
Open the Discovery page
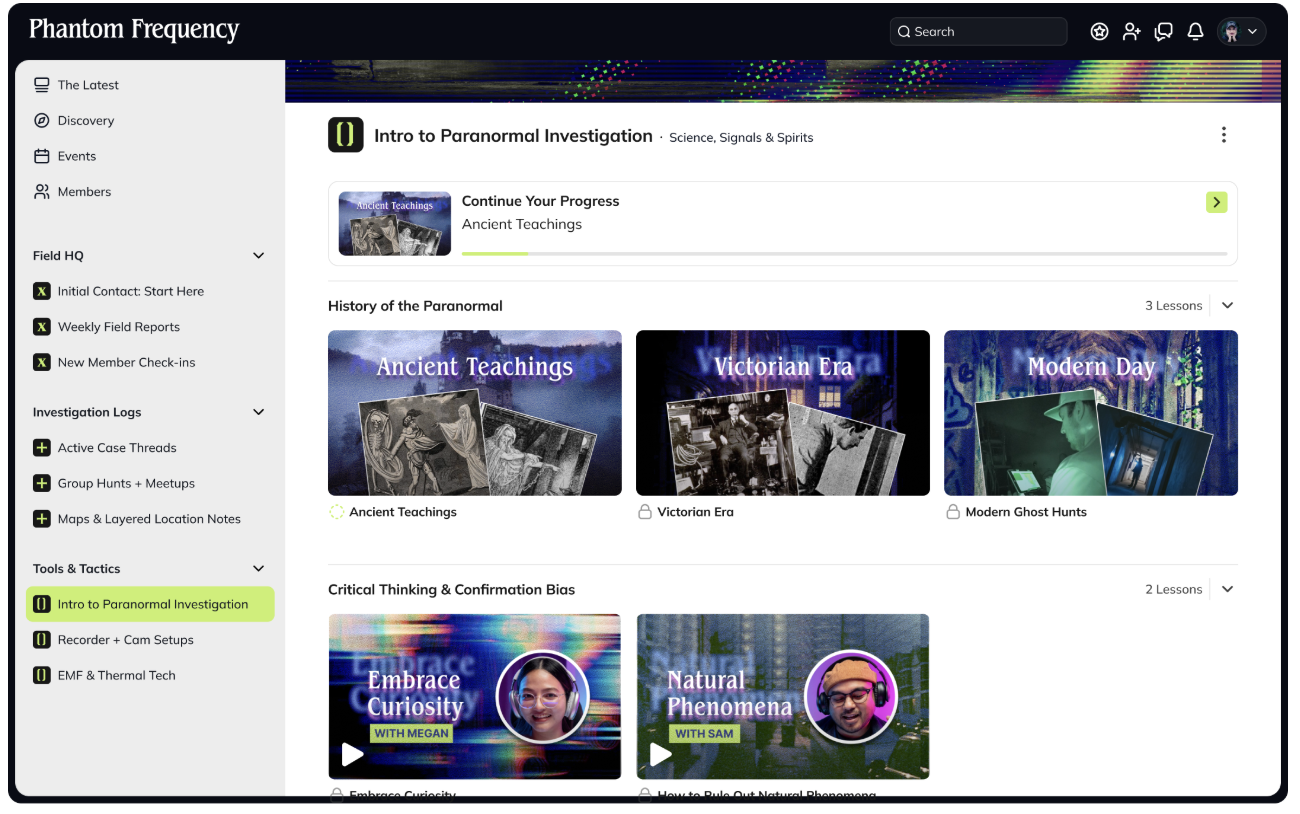pos(86,121)
